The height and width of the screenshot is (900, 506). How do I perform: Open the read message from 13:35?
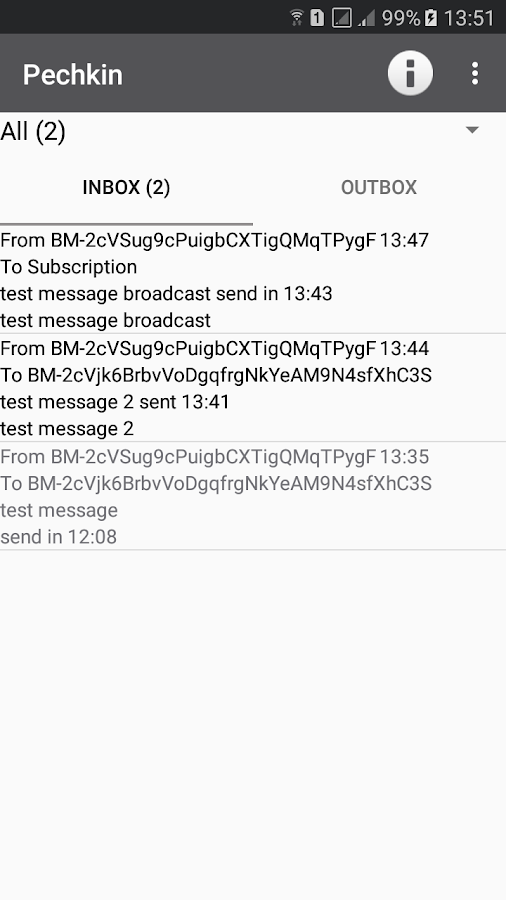[x=253, y=496]
